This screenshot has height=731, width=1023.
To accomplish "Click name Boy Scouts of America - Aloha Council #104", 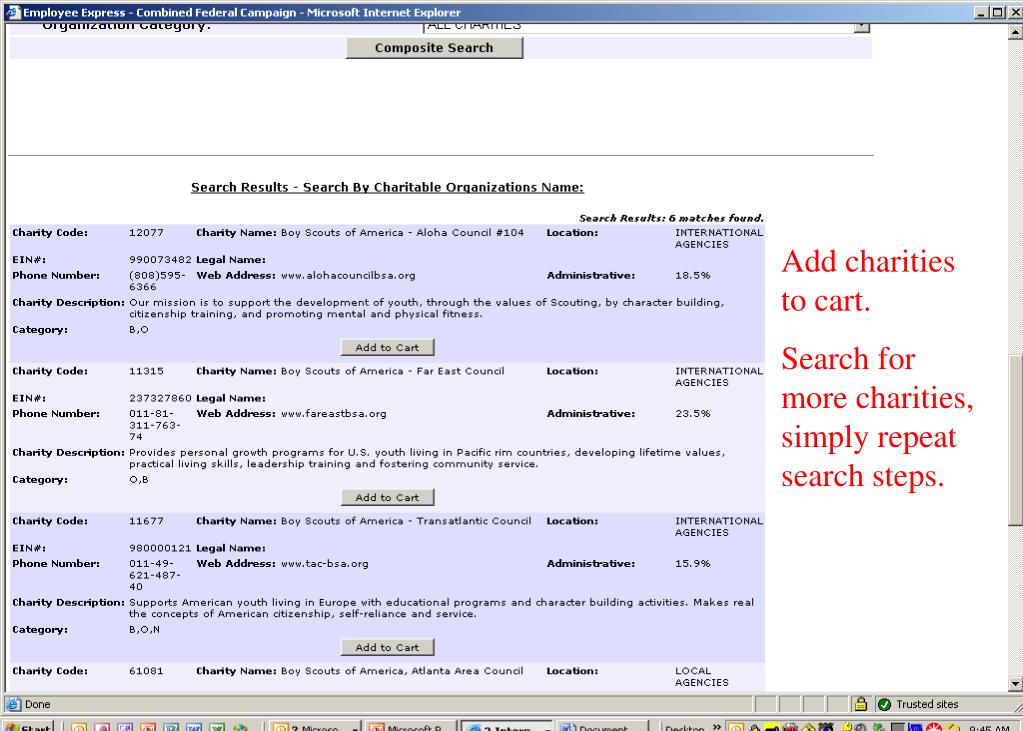I will pyautogui.click(x=403, y=232).
